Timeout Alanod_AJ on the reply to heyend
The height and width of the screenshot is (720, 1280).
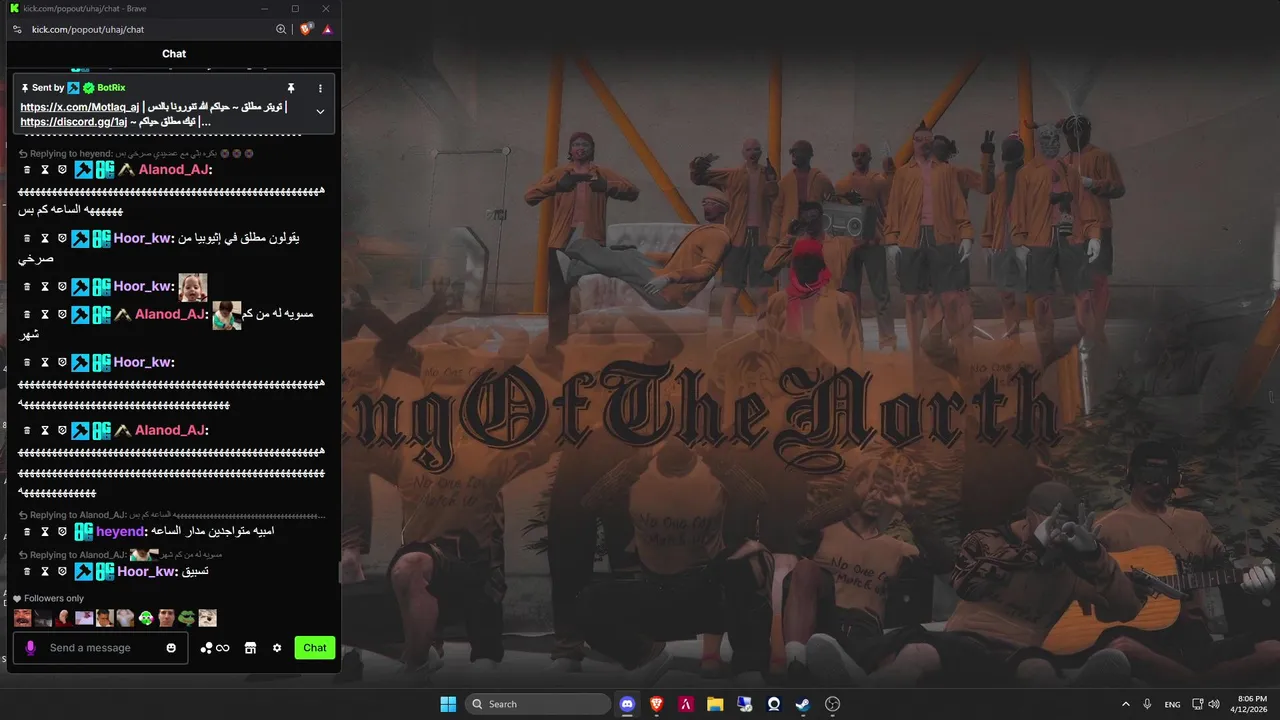click(x=45, y=170)
